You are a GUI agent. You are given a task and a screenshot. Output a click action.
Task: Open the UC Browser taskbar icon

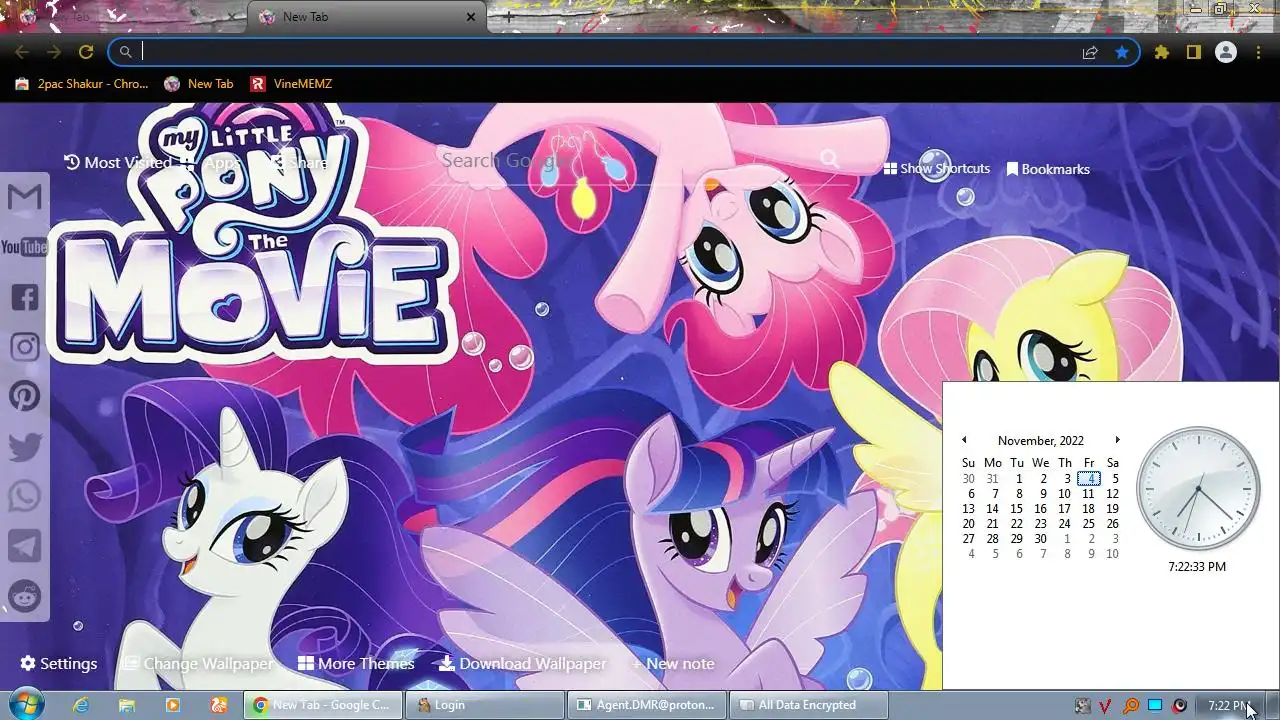(x=218, y=705)
